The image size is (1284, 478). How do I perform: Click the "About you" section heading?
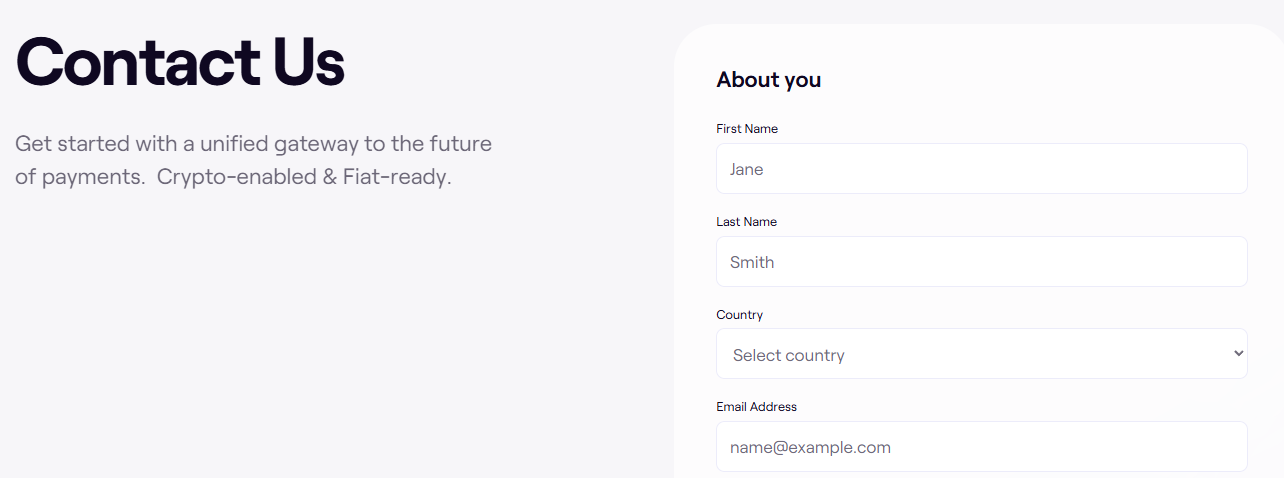pyautogui.click(x=768, y=80)
